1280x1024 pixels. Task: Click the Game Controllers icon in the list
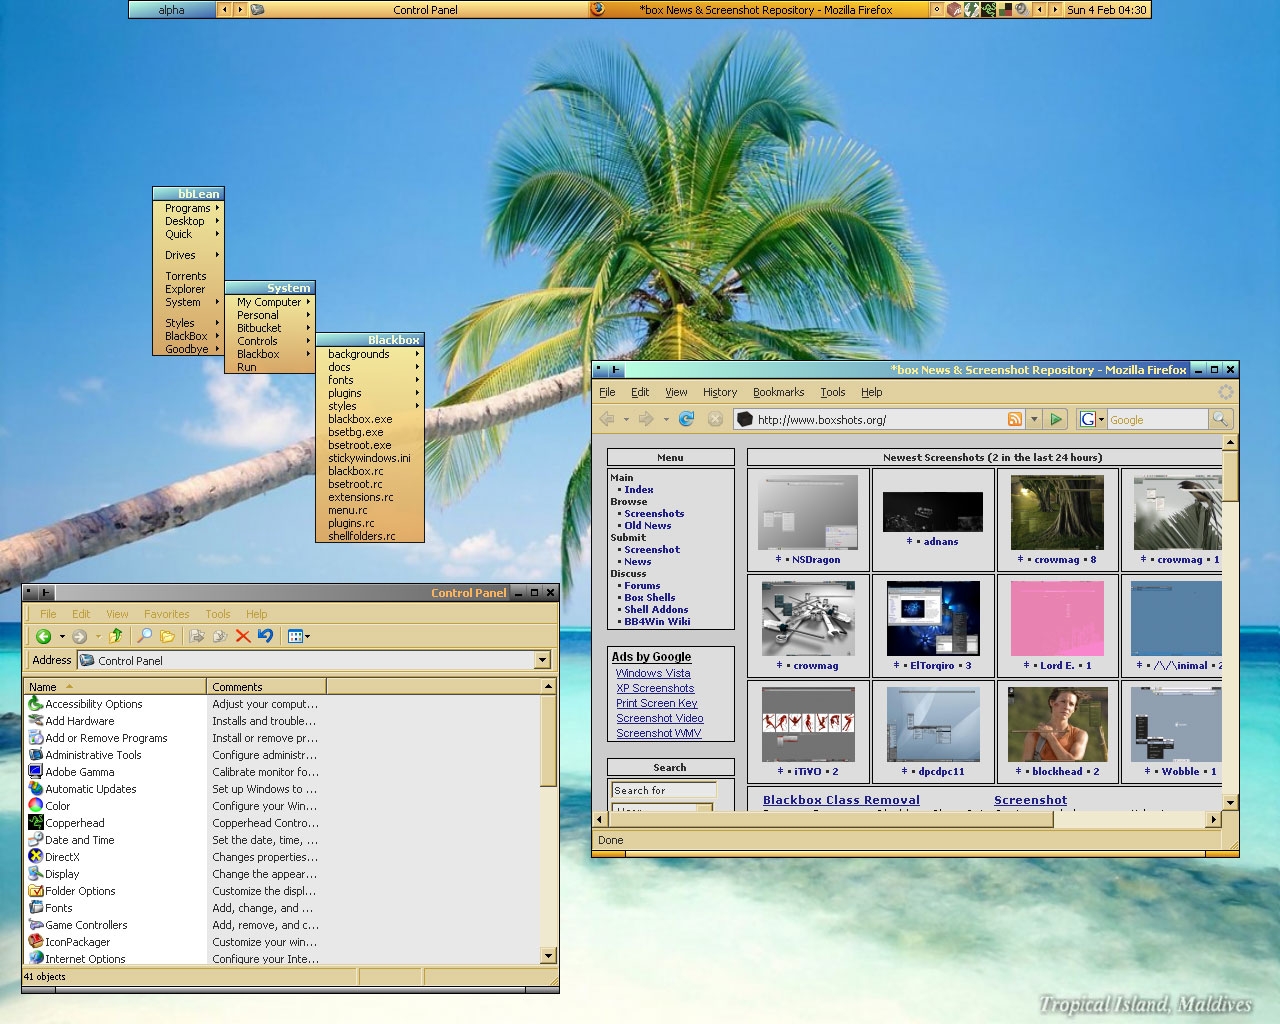click(36, 925)
